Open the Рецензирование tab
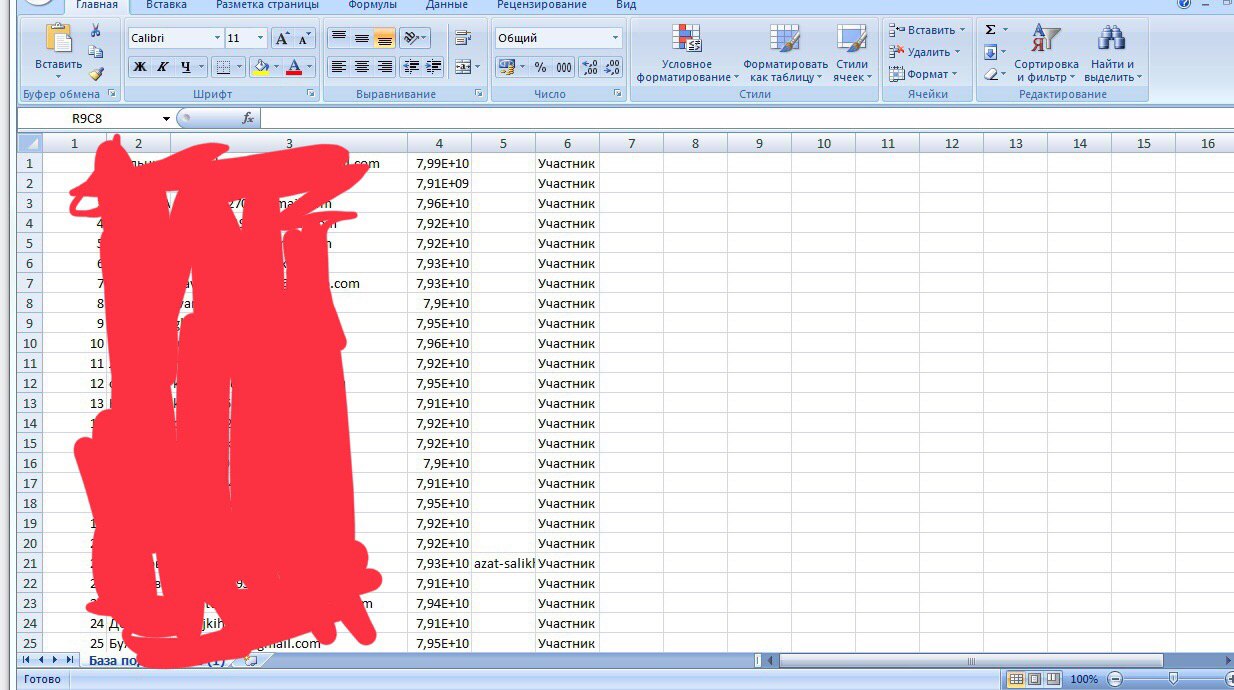 [x=542, y=5]
